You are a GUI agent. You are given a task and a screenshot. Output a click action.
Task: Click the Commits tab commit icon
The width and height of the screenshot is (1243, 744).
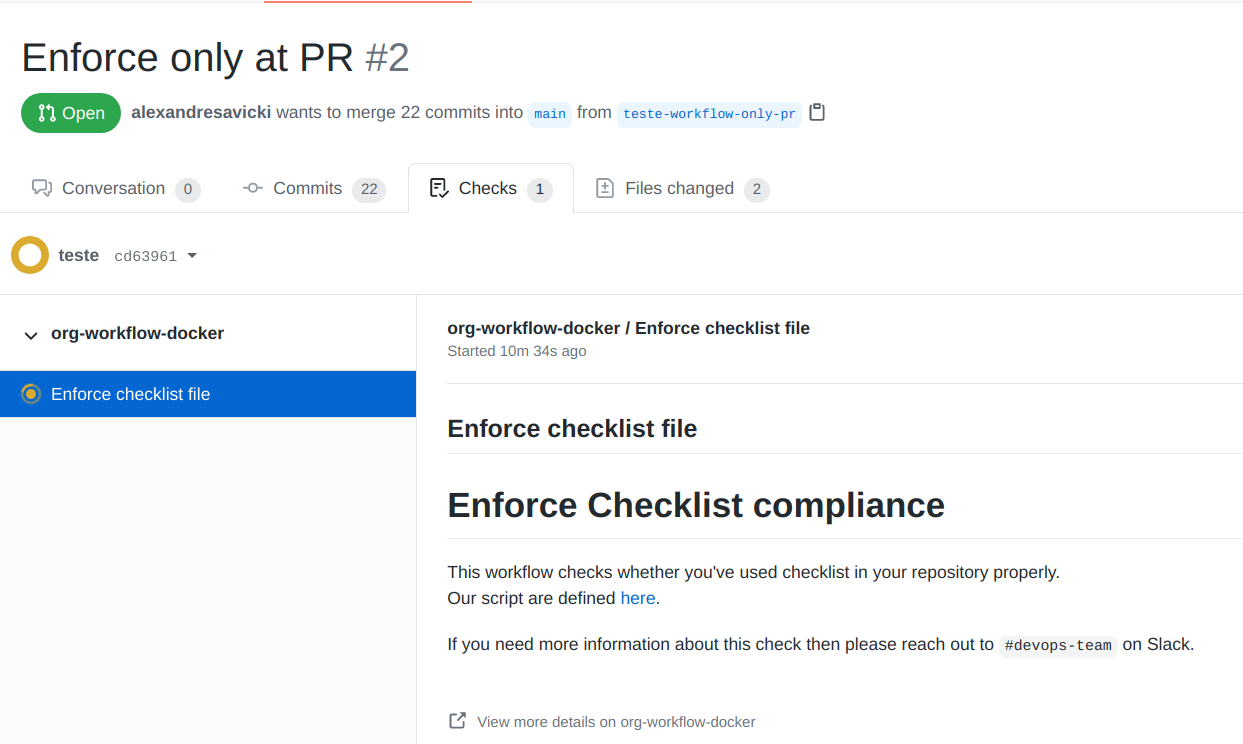point(253,188)
